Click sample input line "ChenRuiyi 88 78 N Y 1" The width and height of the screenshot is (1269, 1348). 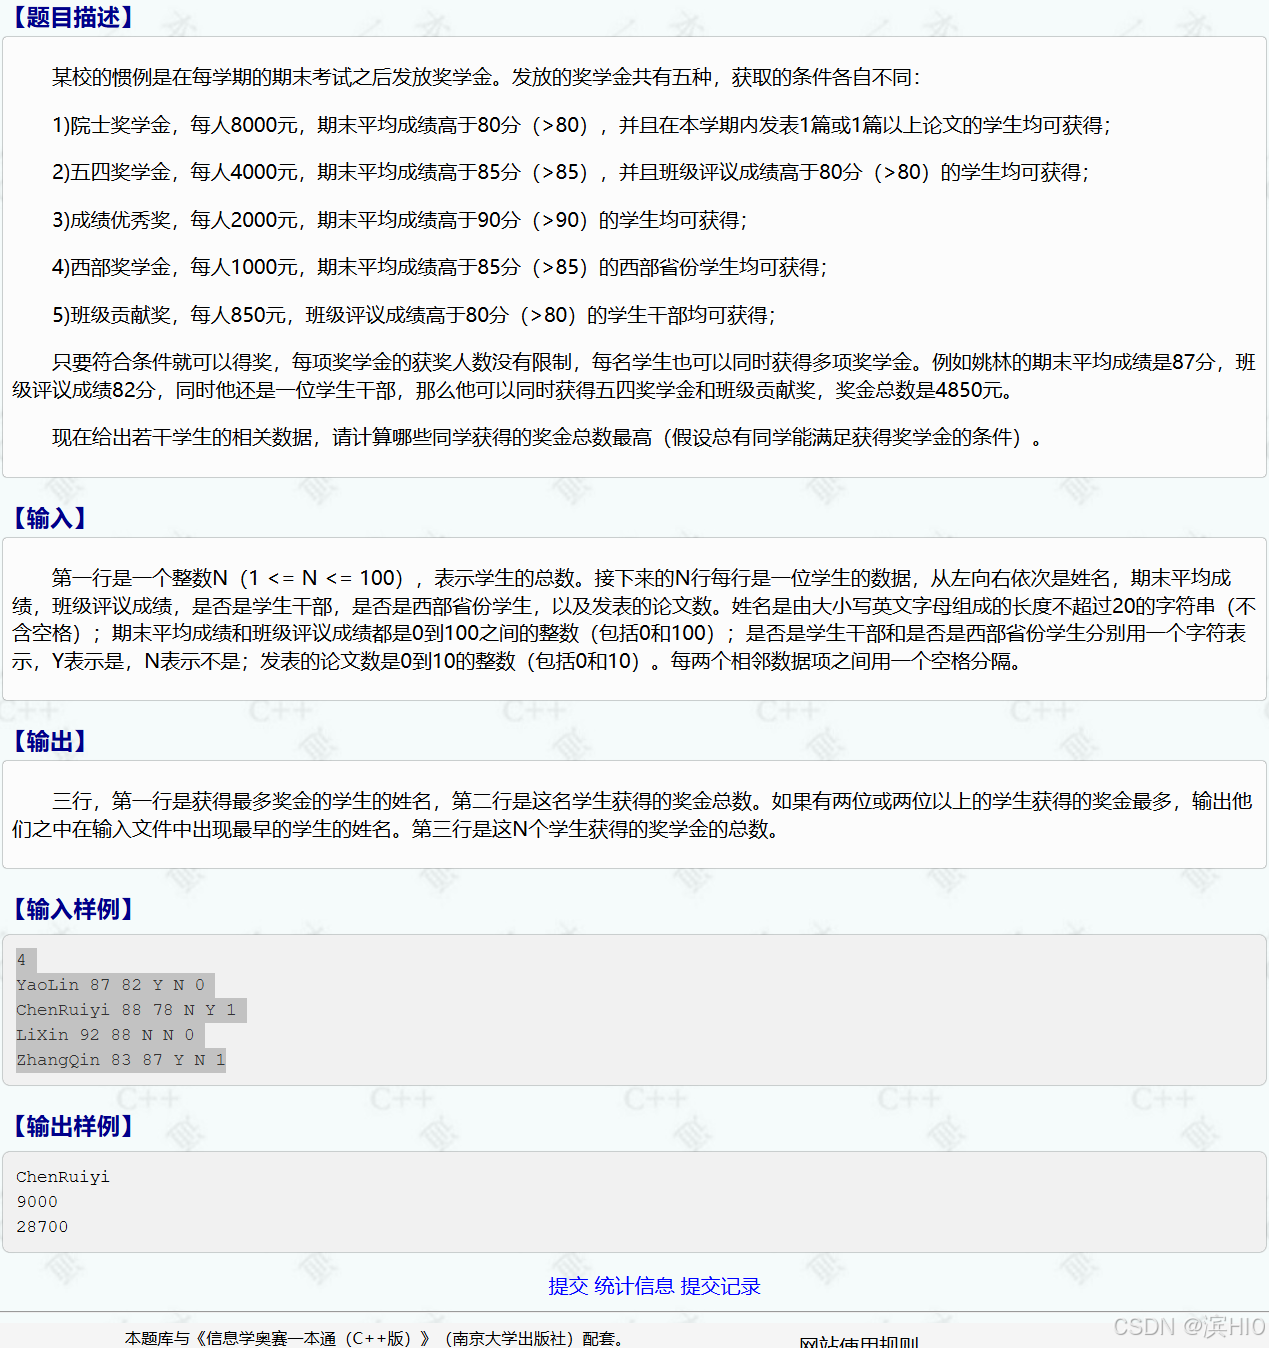(x=126, y=1010)
